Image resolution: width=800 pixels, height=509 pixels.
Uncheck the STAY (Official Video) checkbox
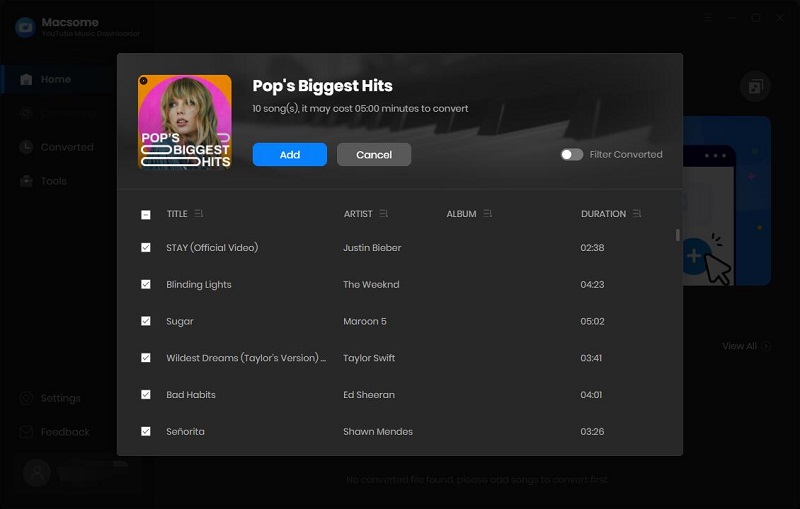click(x=146, y=247)
